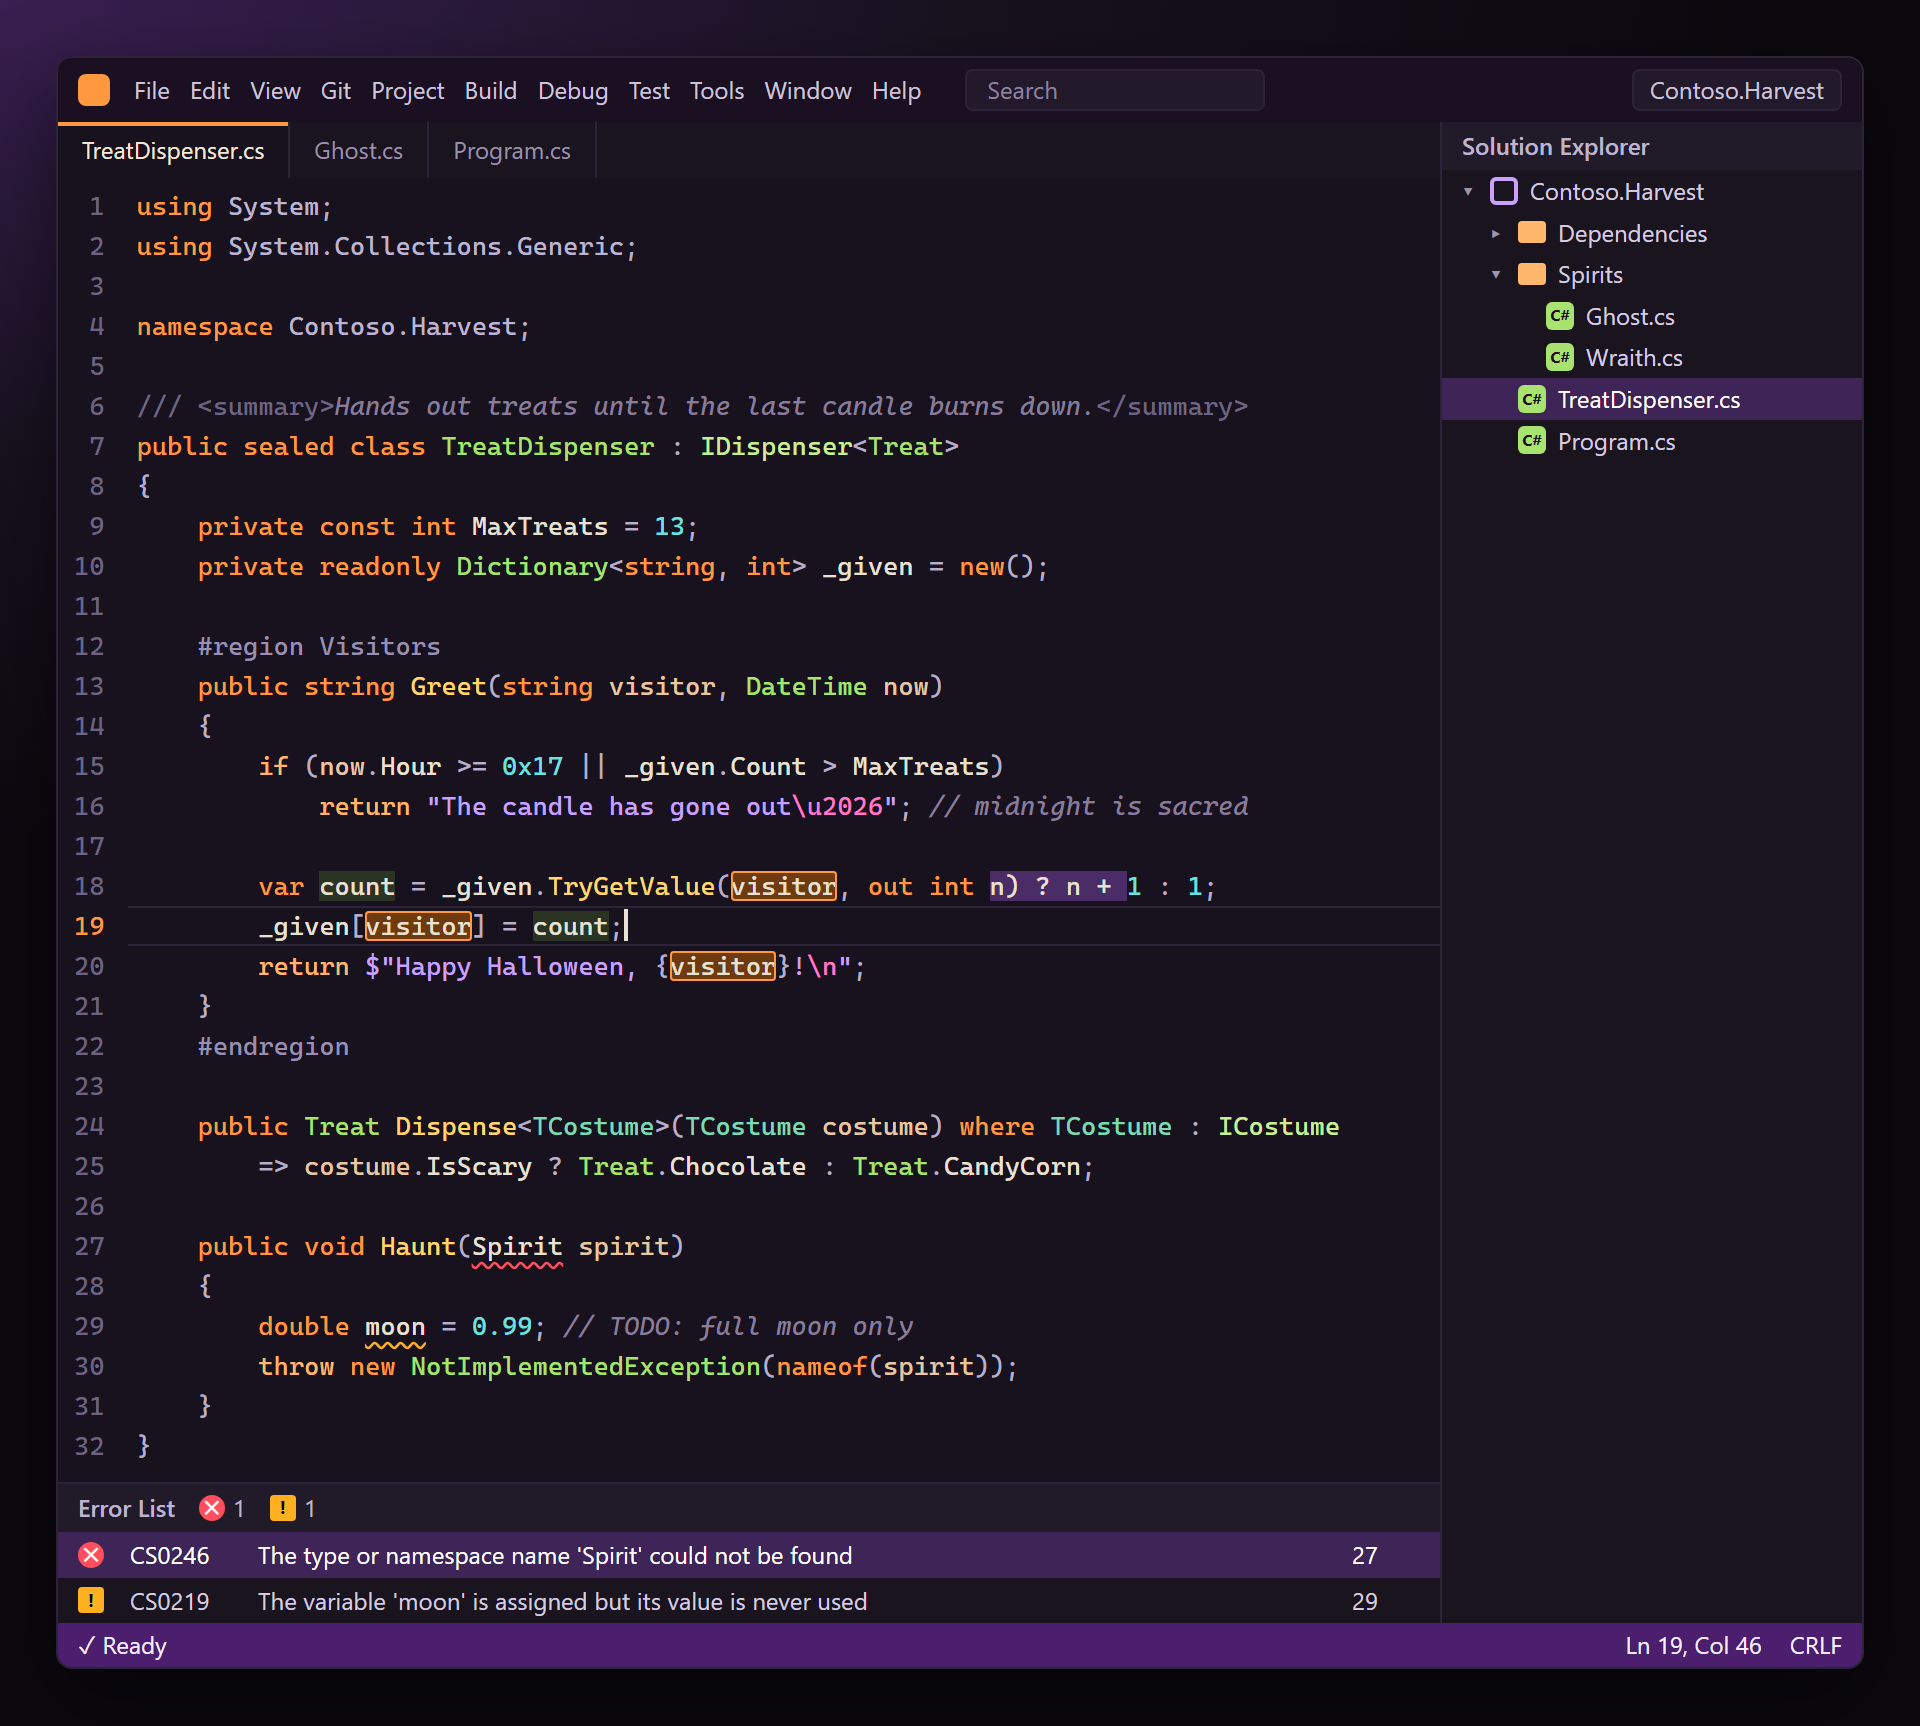Open the Git menu

click(x=335, y=91)
